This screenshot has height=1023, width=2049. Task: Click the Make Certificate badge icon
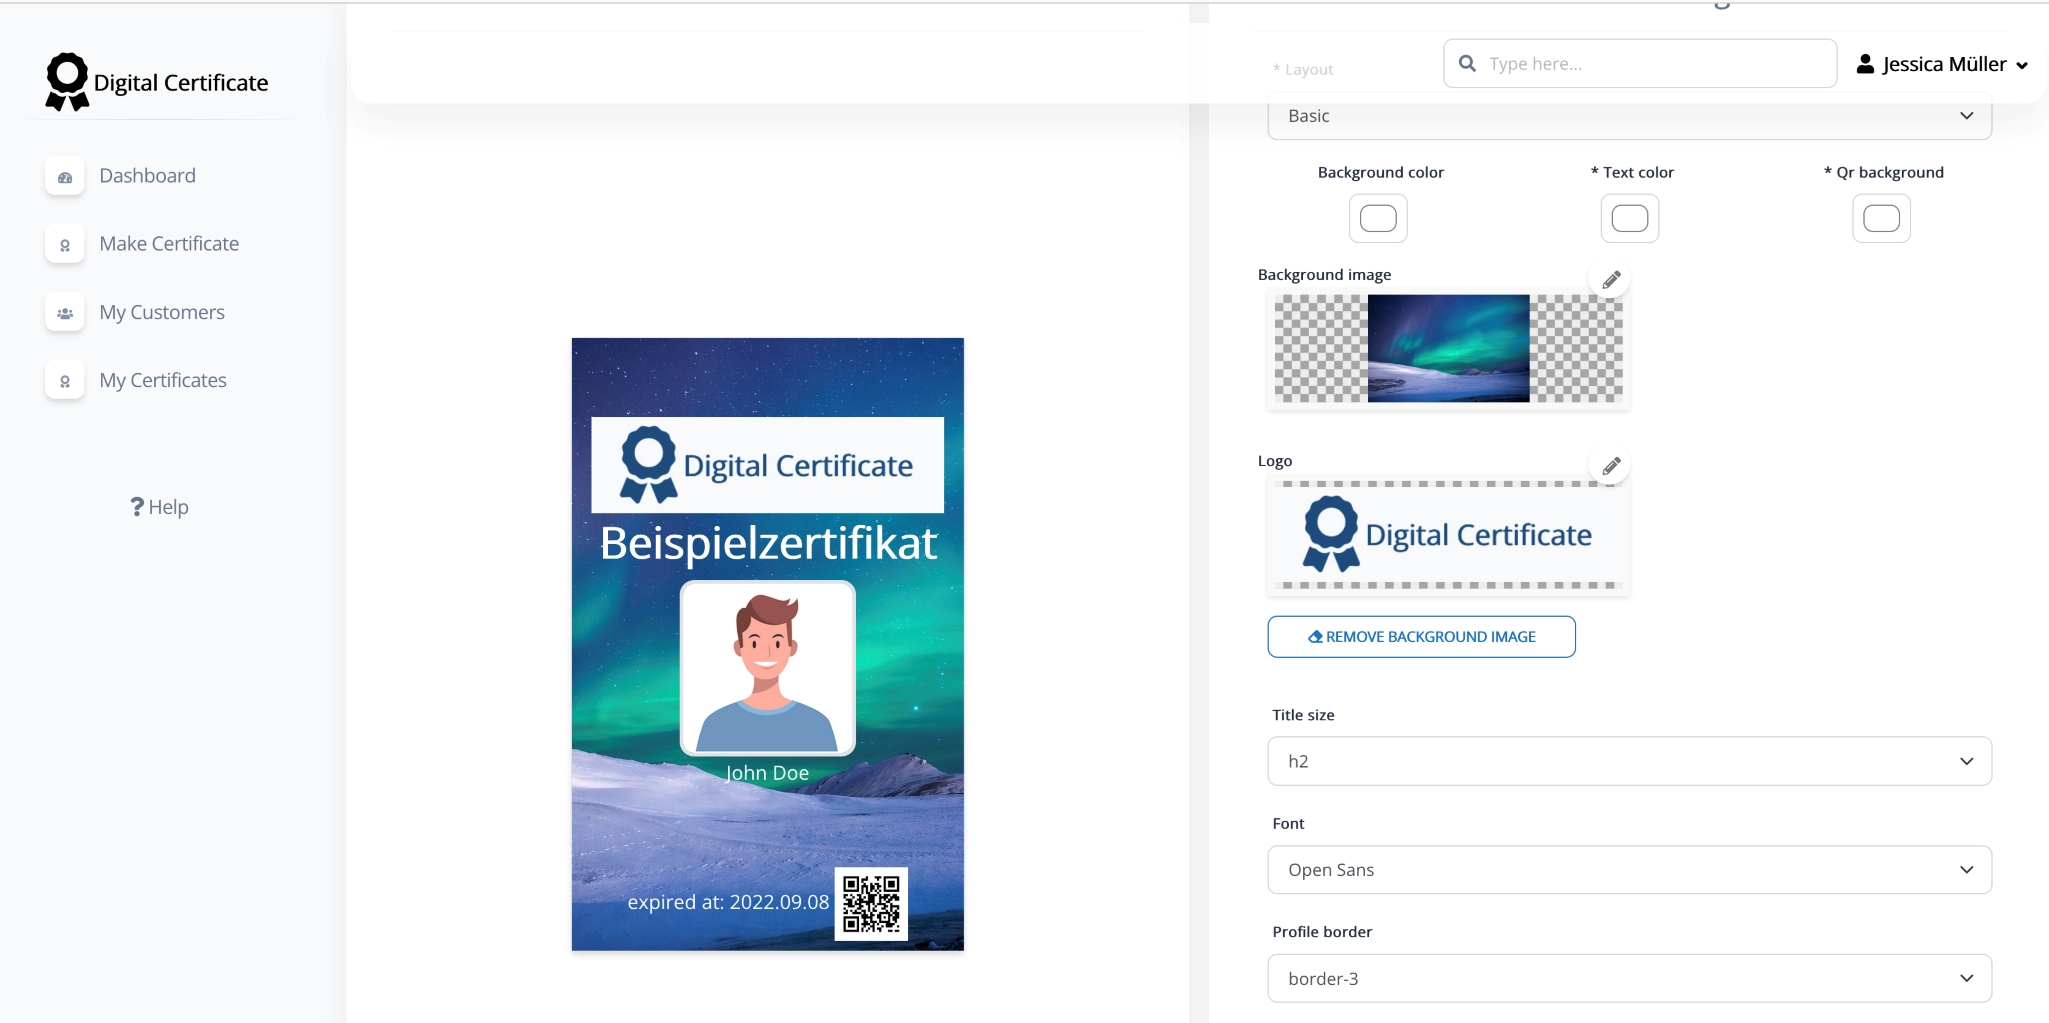click(x=64, y=244)
